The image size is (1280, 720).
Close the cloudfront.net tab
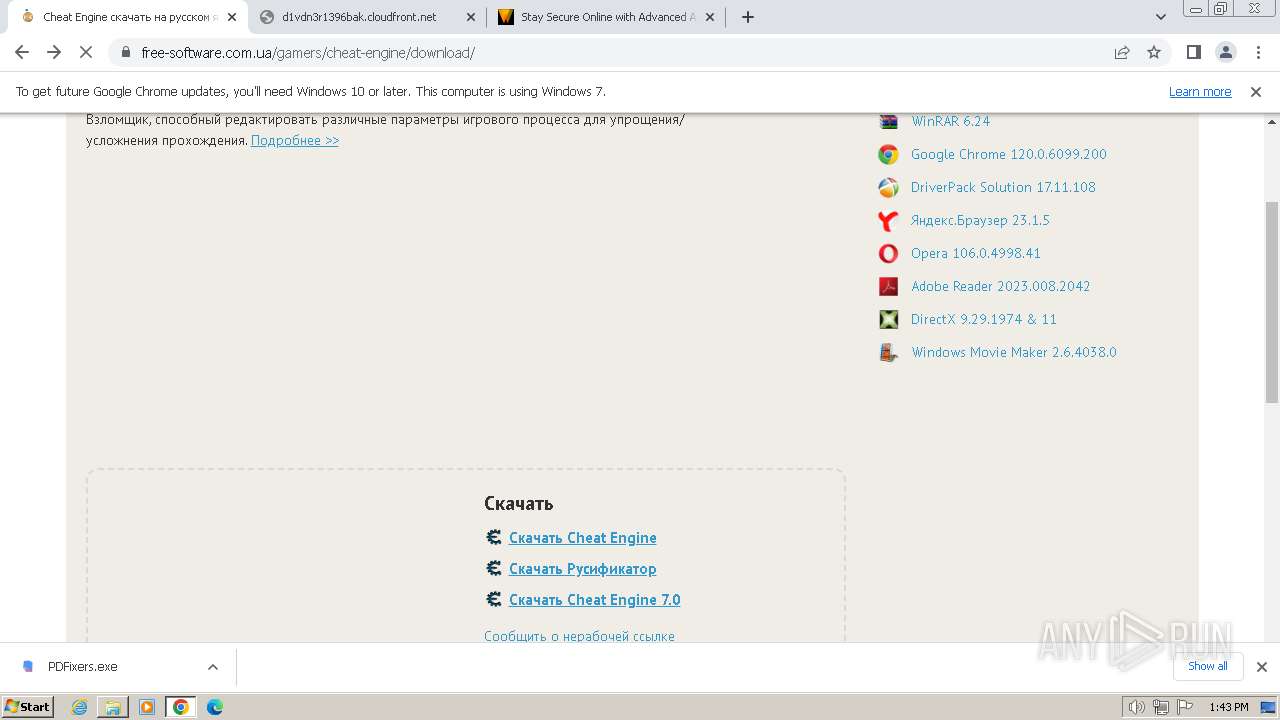point(470,17)
